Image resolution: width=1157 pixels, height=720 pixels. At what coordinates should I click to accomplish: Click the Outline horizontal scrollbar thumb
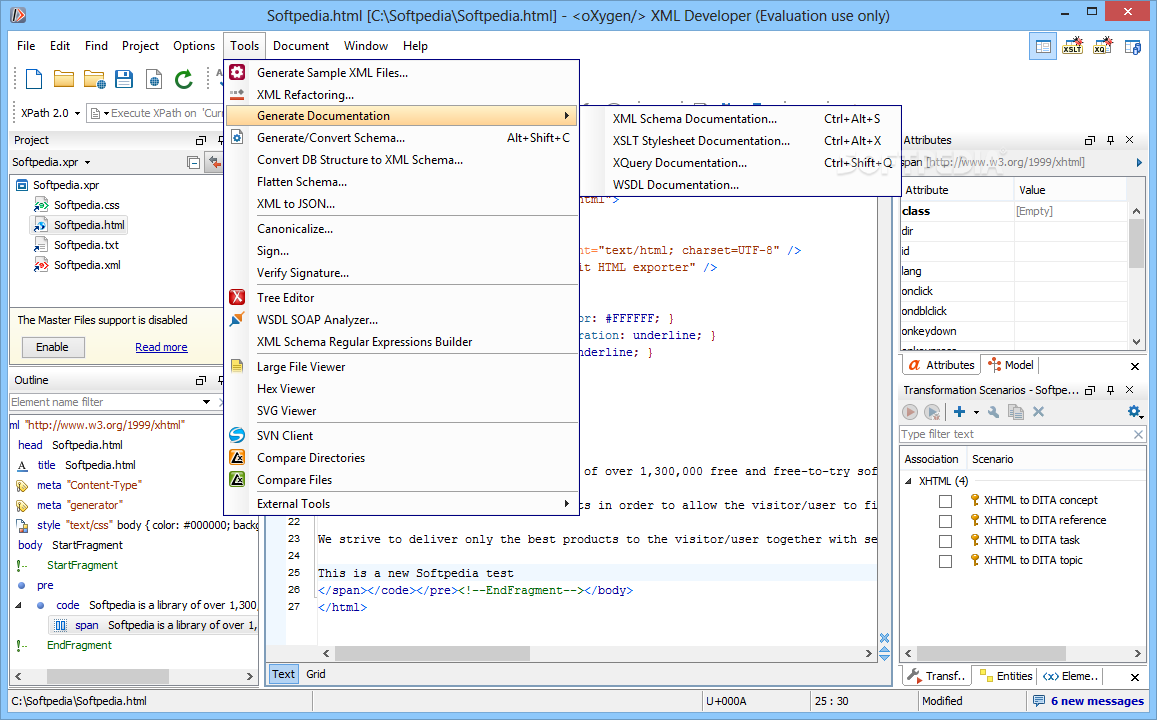pyautogui.click(x=108, y=676)
